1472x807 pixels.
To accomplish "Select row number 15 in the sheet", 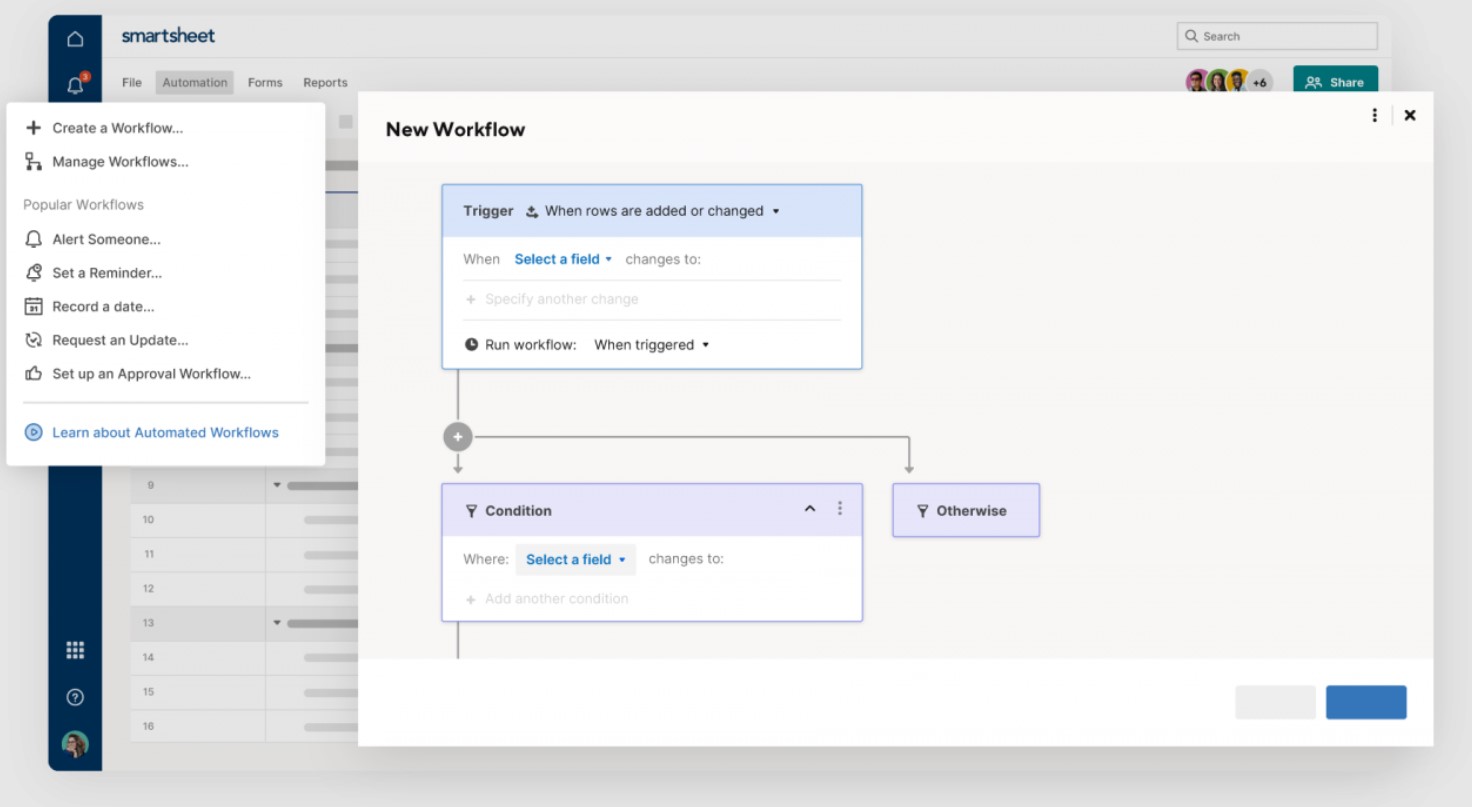I will pyautogui.click(x=148, y=692).
